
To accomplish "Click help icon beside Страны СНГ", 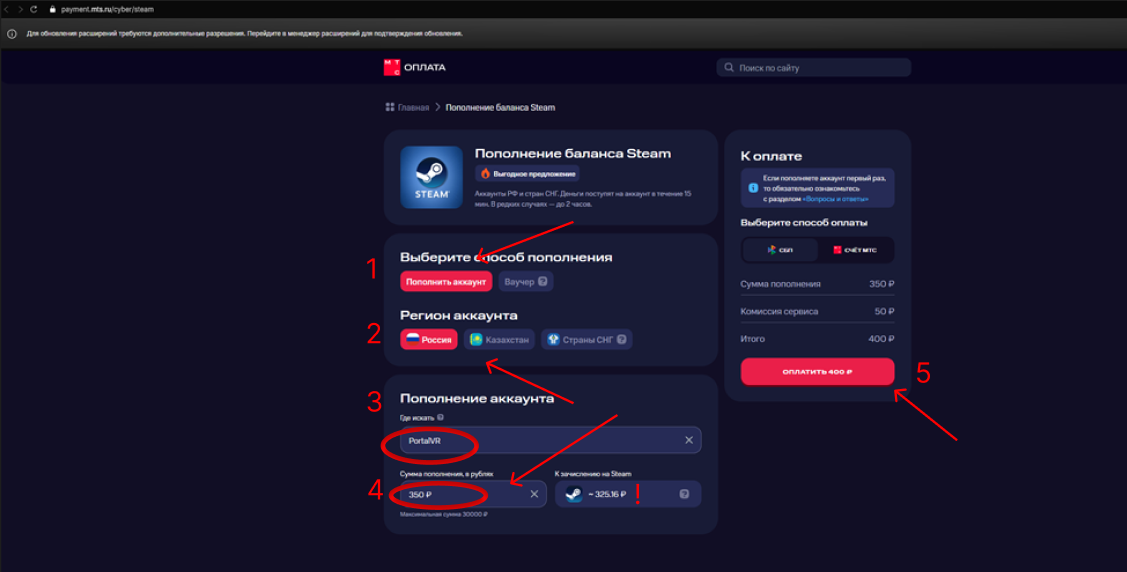I will pos(622,340).
